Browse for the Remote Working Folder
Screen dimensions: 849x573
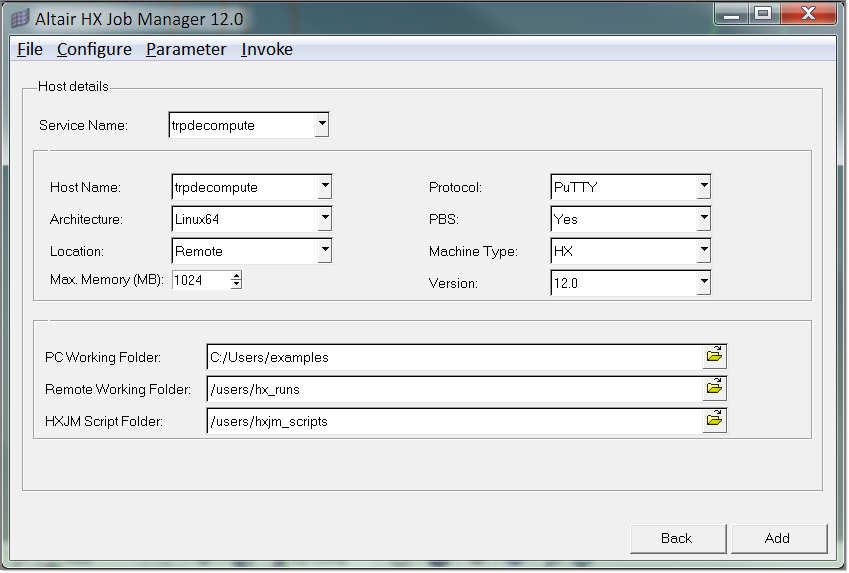(x=714, y=388)
